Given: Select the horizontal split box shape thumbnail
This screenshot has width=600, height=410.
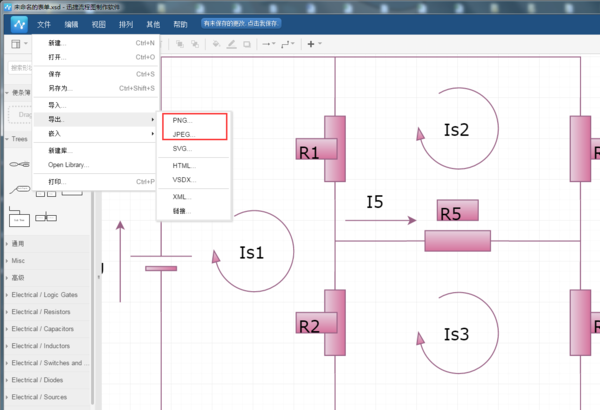Looking at the screenshot, I should pyautogui.click(x=46, y=217).
